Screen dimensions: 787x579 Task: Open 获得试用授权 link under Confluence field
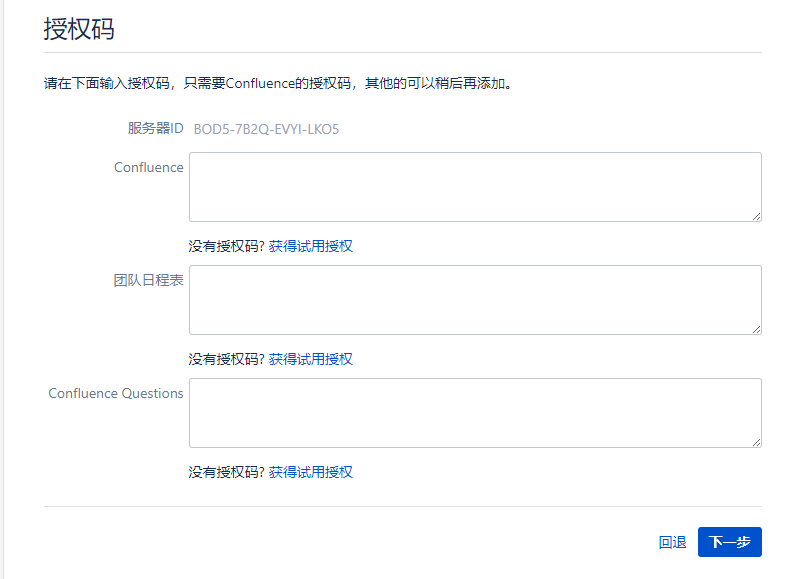click(311, 246)
